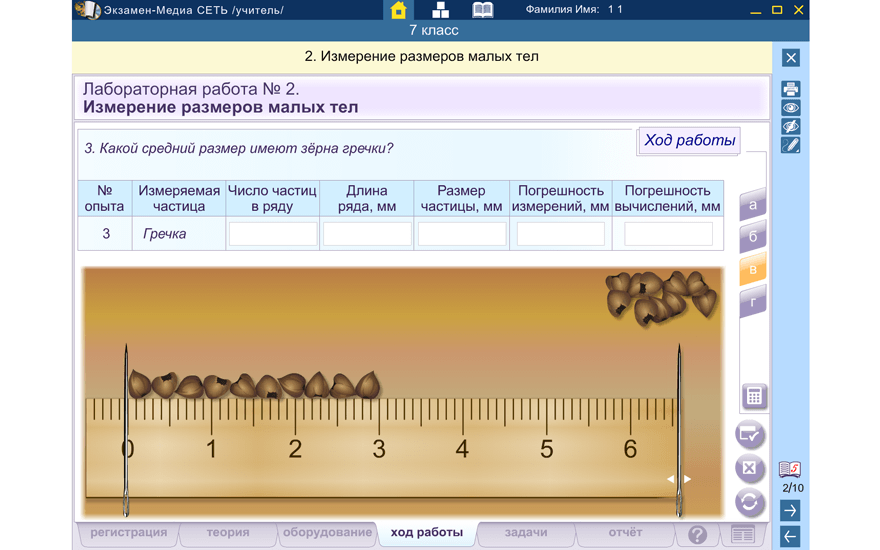Click the «Размер частицы, мм» input
Image resolution: width=880 pixels, height=550 pixels.
coord(462,234)
